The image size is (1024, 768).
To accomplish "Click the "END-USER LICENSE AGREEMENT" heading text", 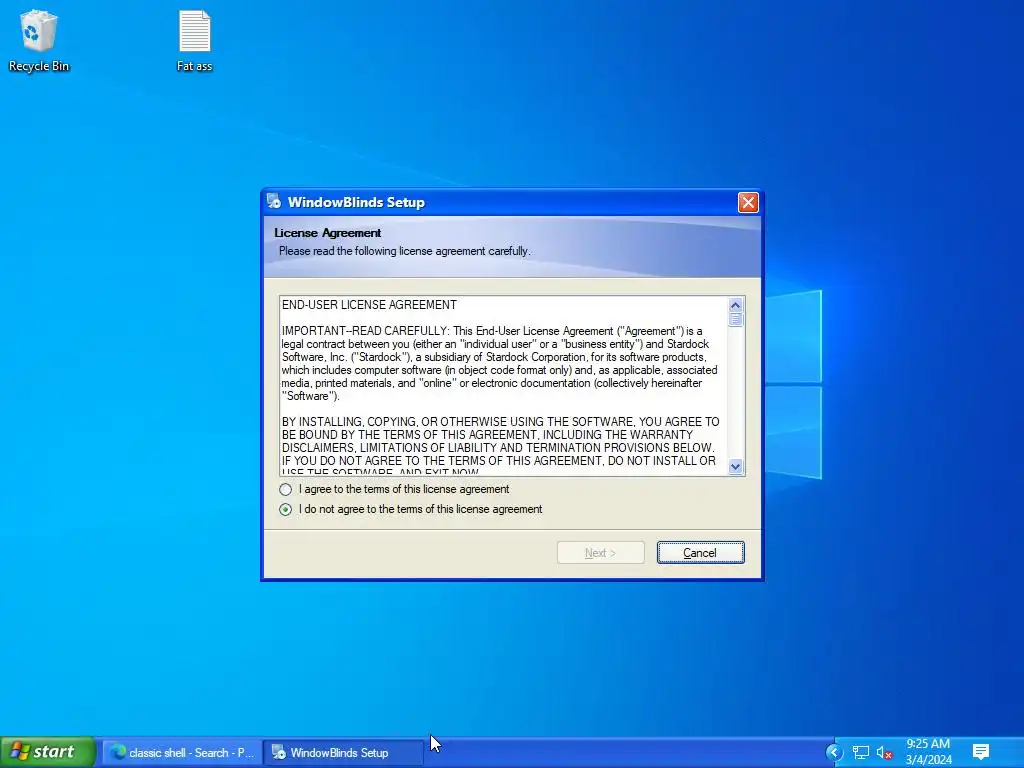I will [369, 305].
